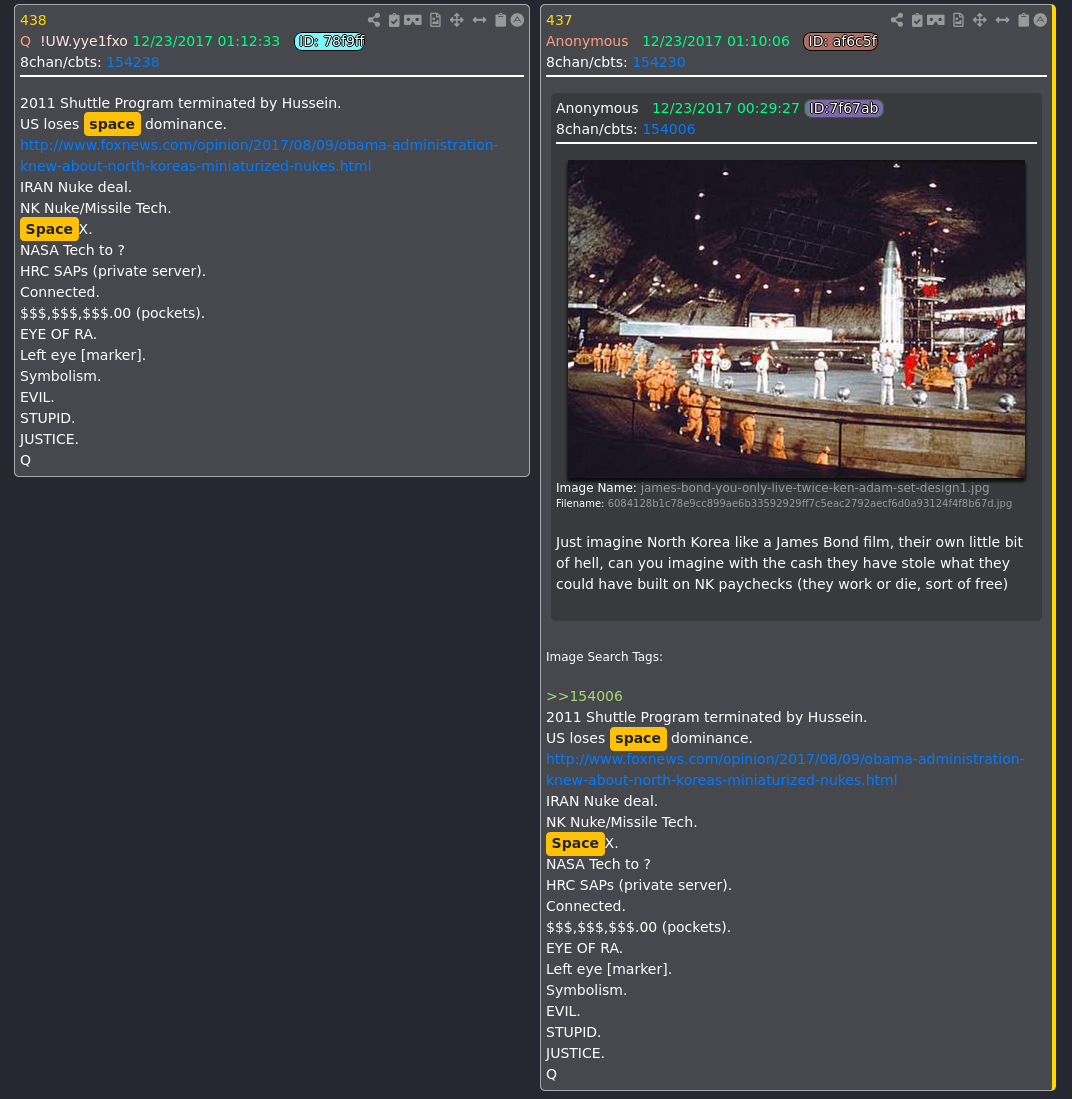Share post 438 via share icon
The height and width of the screenshot is (1099, 1072).
pyautogui.click(x=374, y=20)
